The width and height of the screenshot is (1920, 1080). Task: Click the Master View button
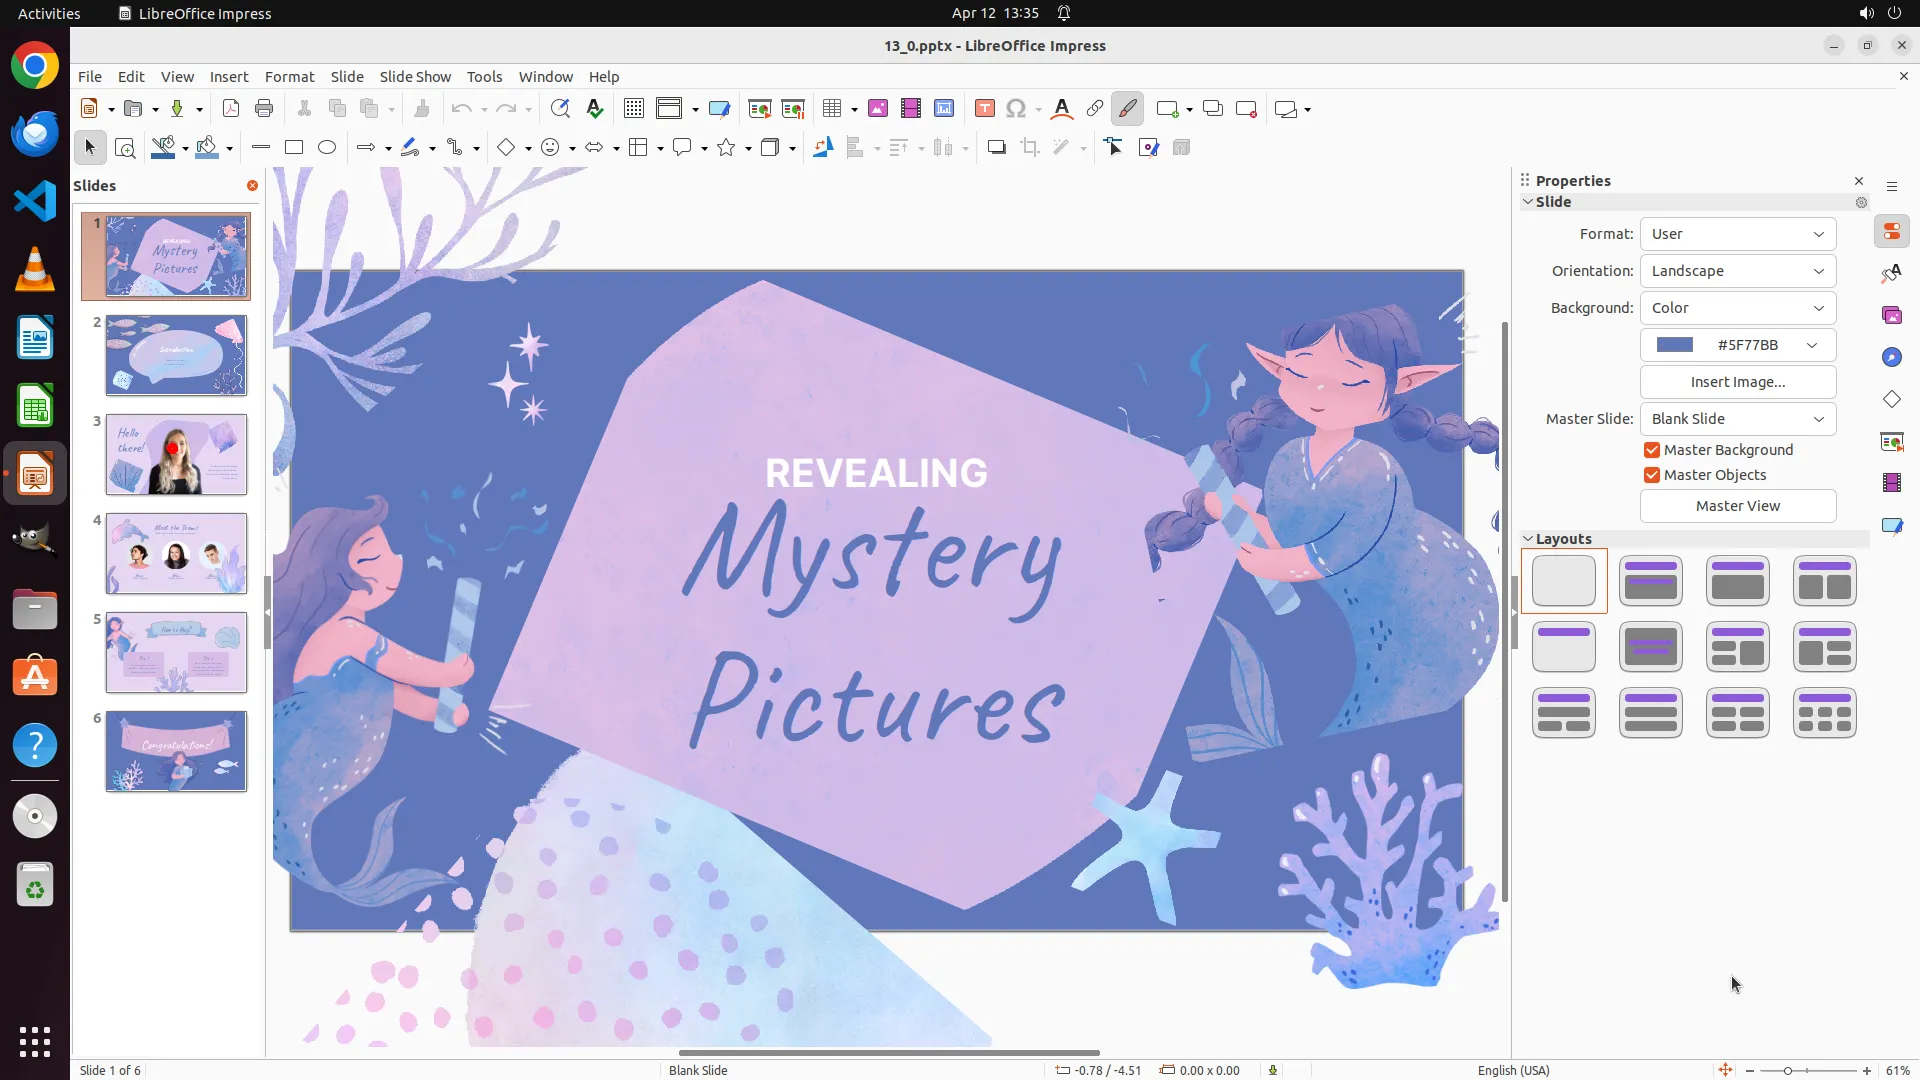click(x=1738, y=506)
